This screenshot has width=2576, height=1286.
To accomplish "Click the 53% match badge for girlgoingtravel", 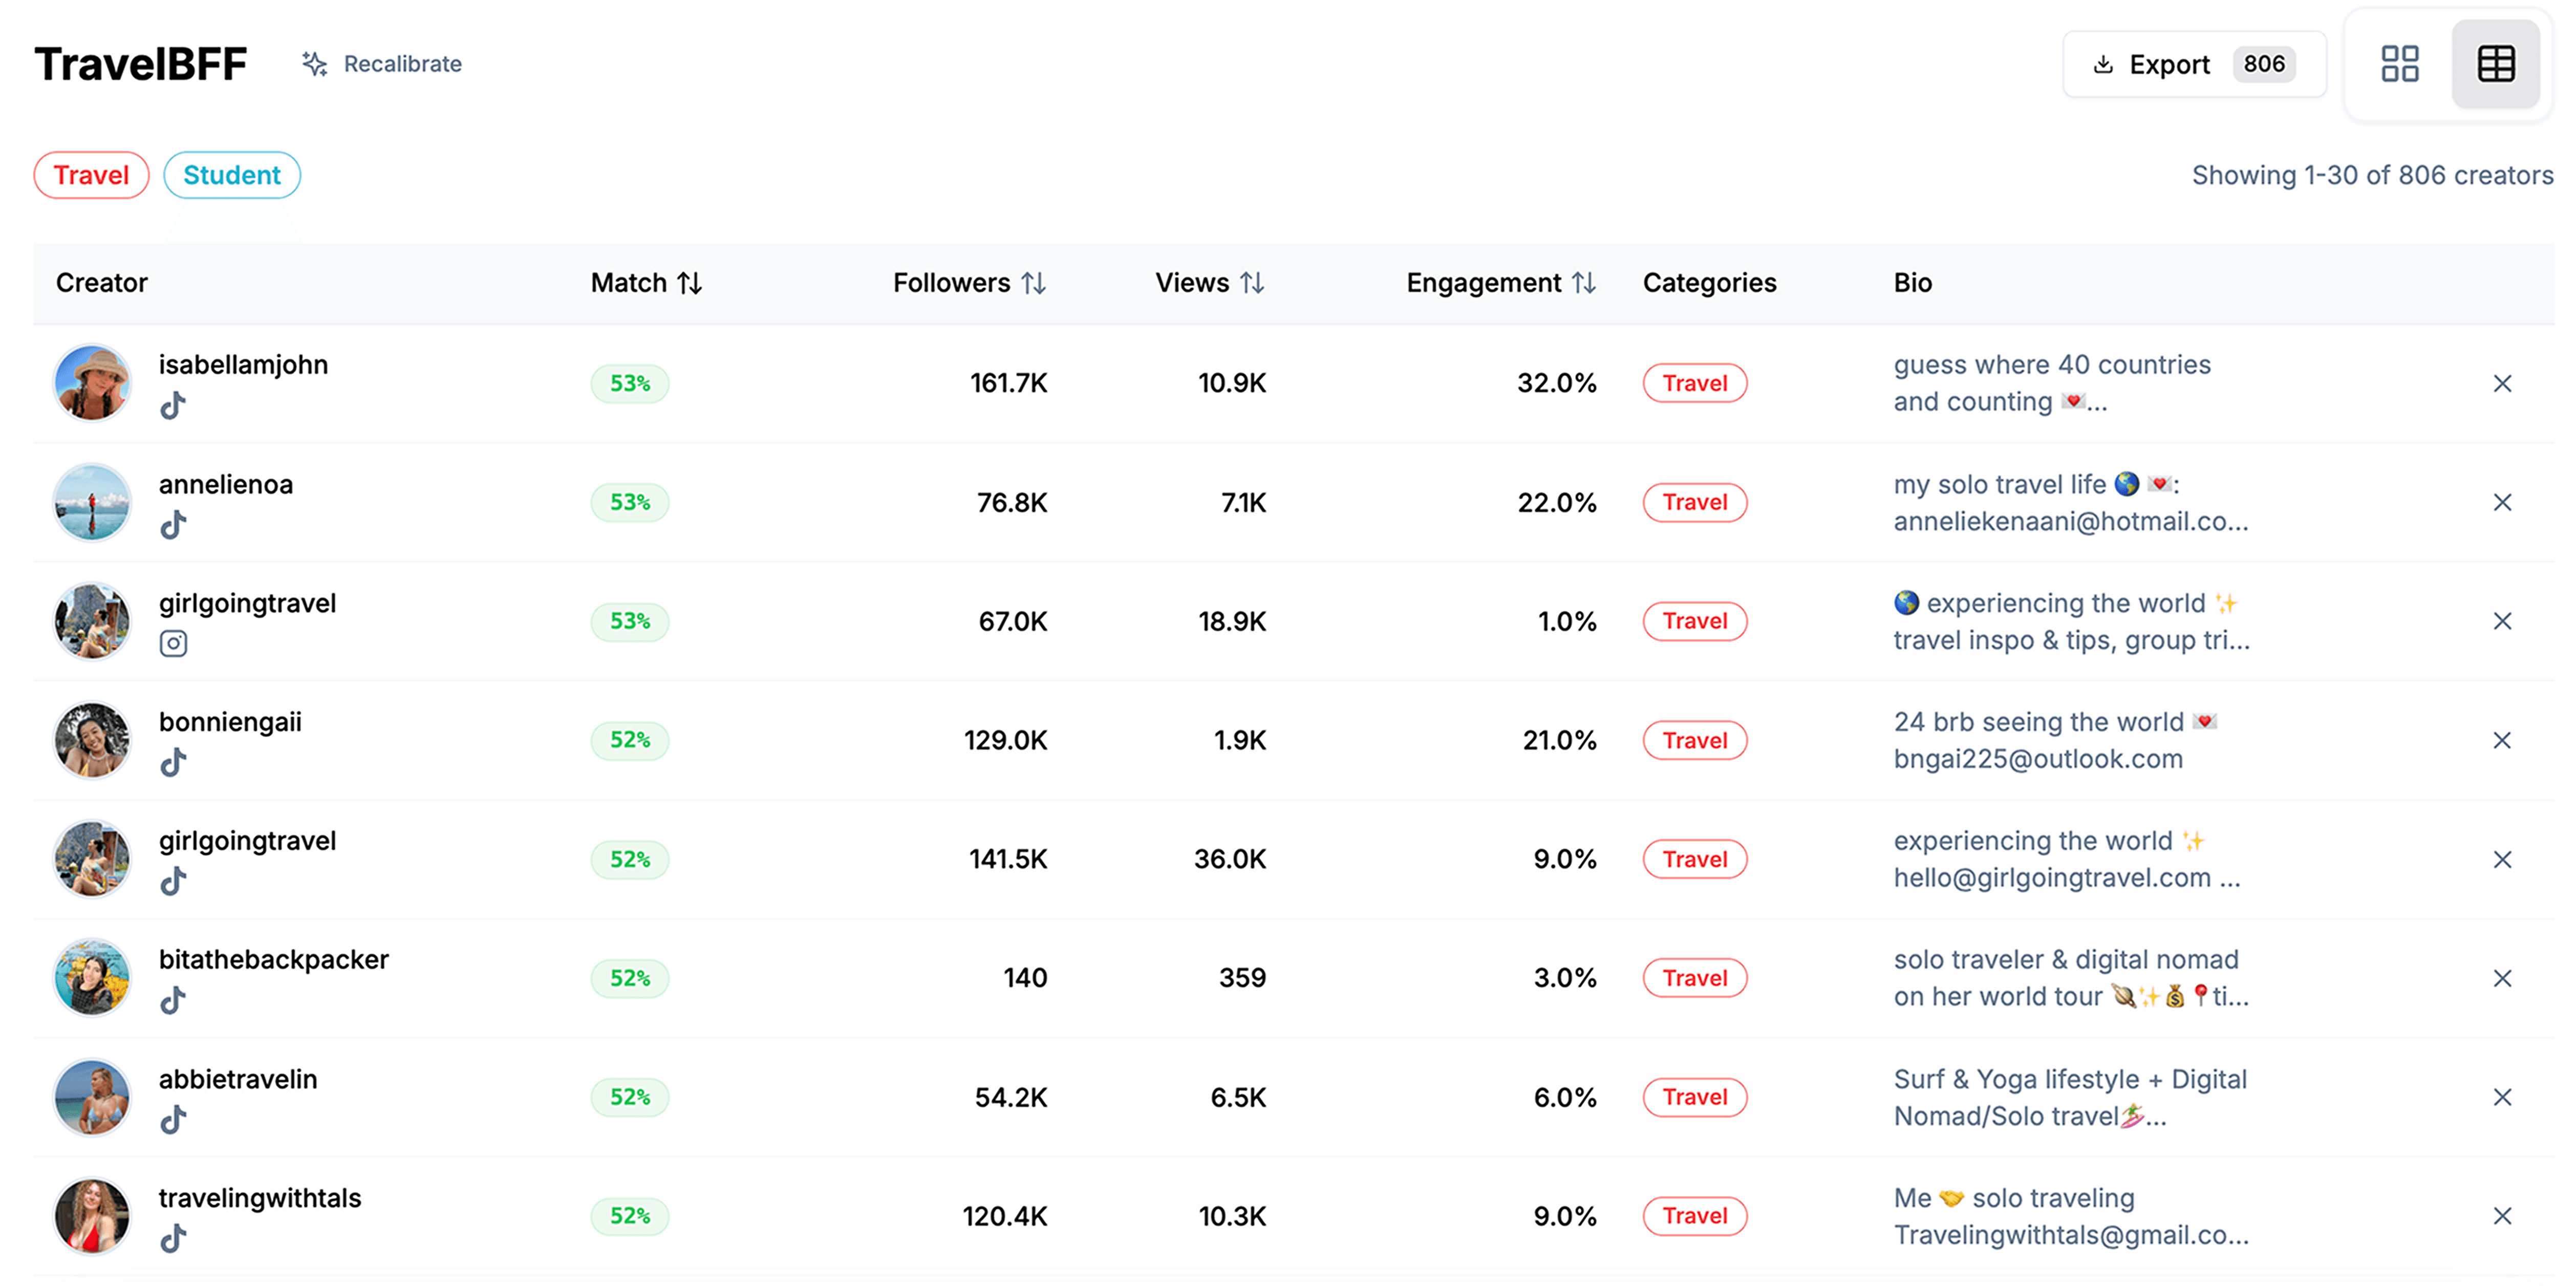I will [x=629, y=621].
